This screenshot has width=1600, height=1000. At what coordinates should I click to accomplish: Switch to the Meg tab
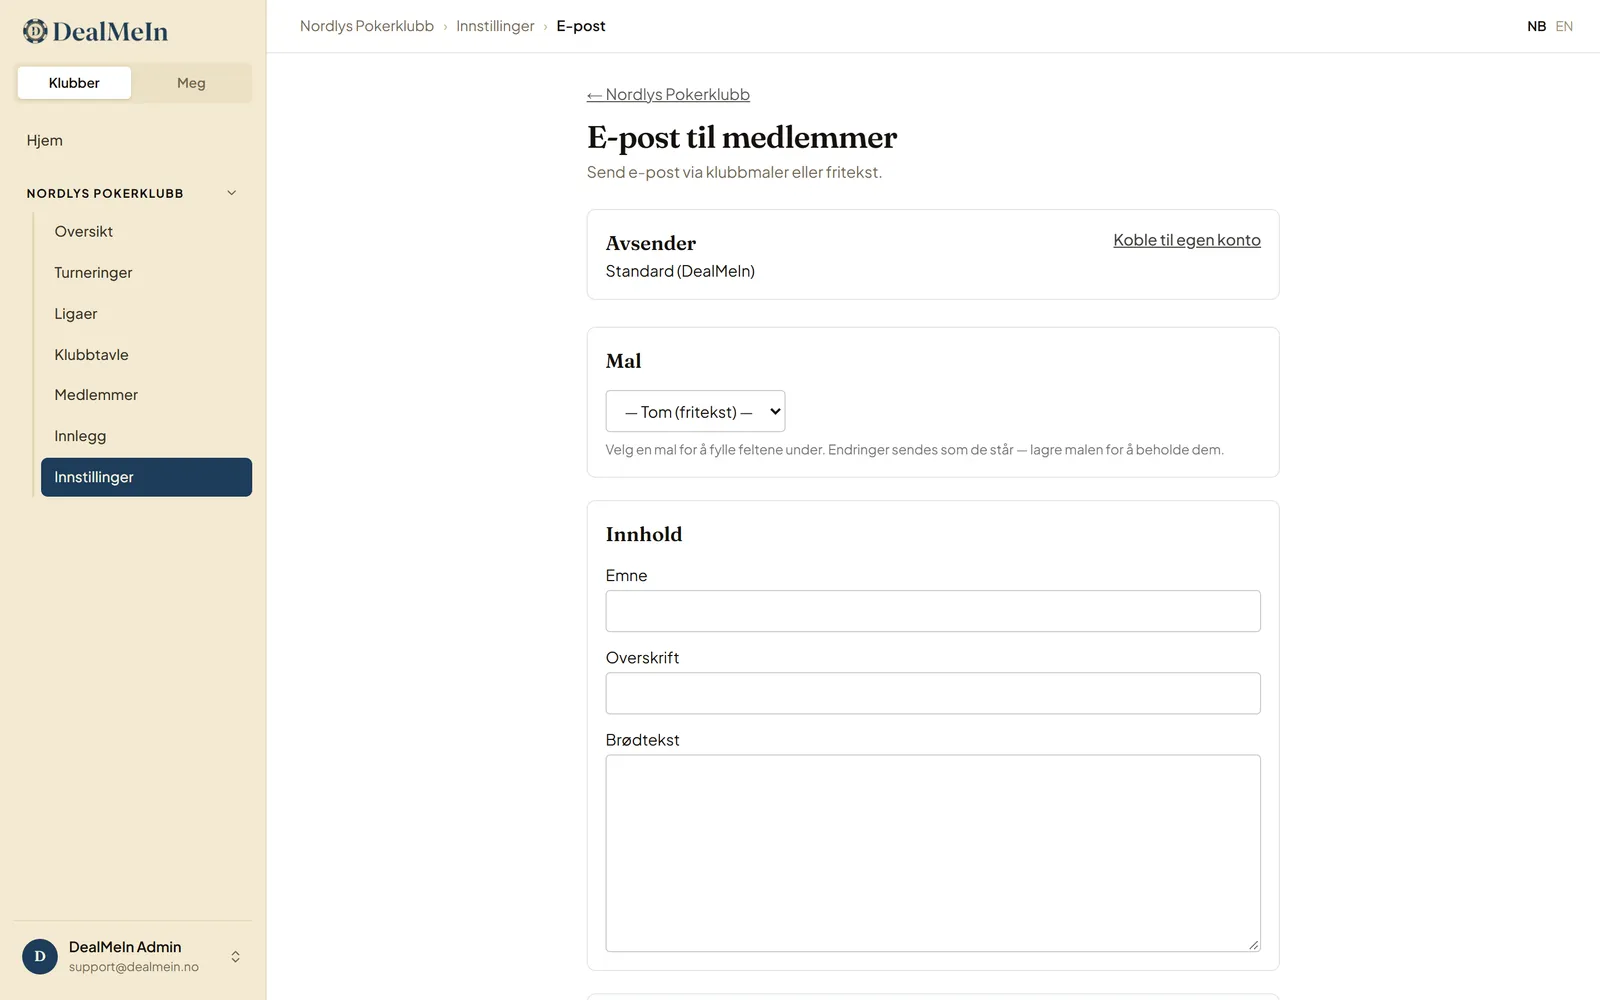pyautogui.click(x=191, y=83)
